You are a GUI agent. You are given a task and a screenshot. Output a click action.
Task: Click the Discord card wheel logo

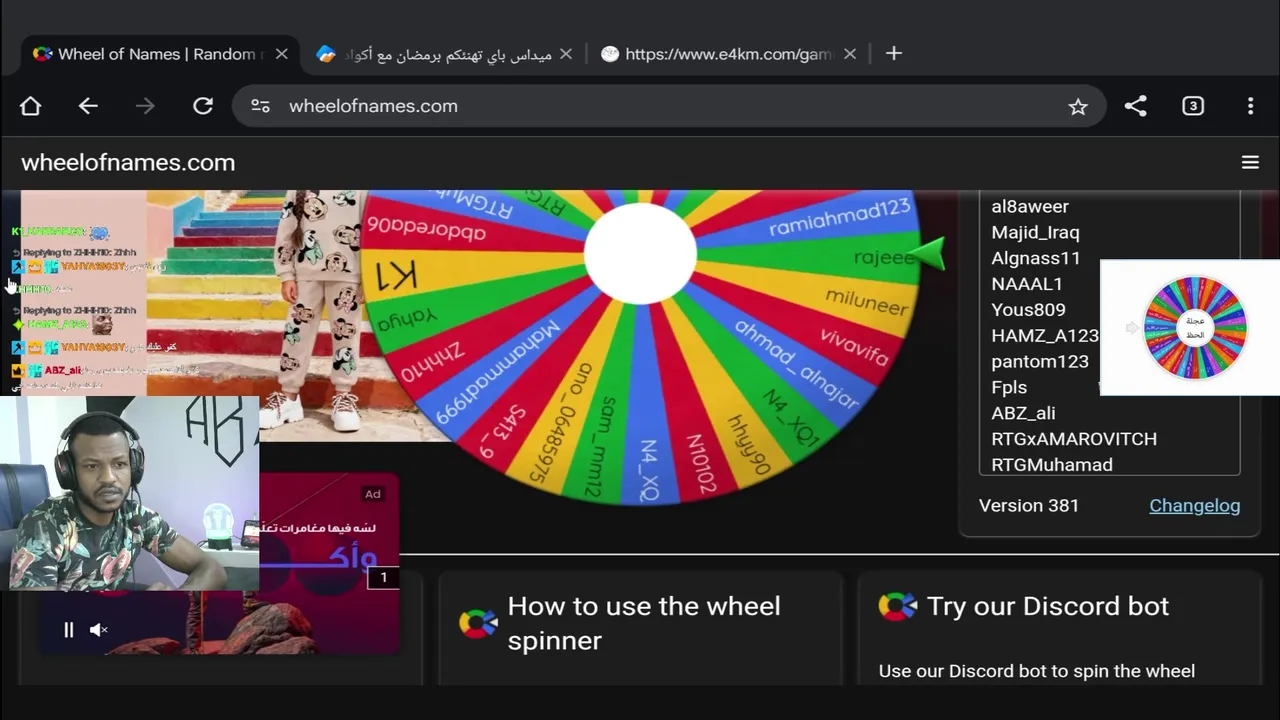click(x=897, y=606)
